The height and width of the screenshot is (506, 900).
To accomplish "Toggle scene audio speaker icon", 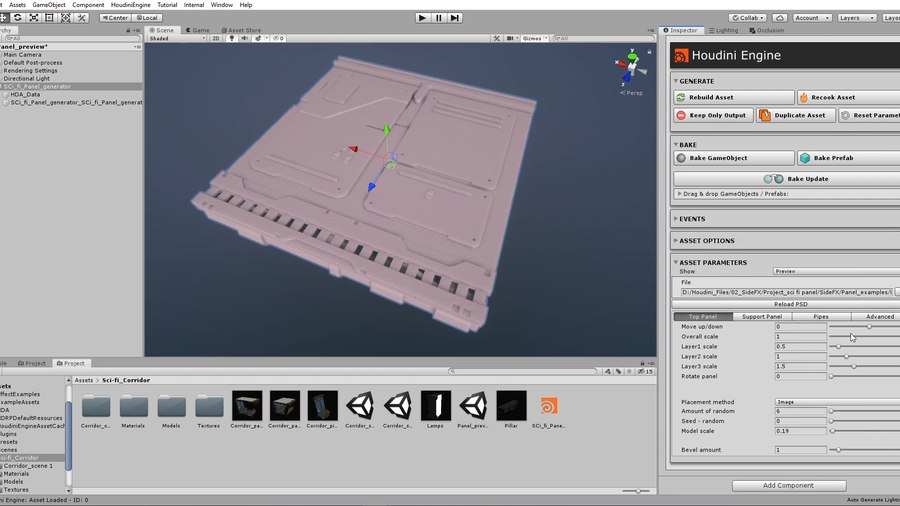I will pos(245,38).
